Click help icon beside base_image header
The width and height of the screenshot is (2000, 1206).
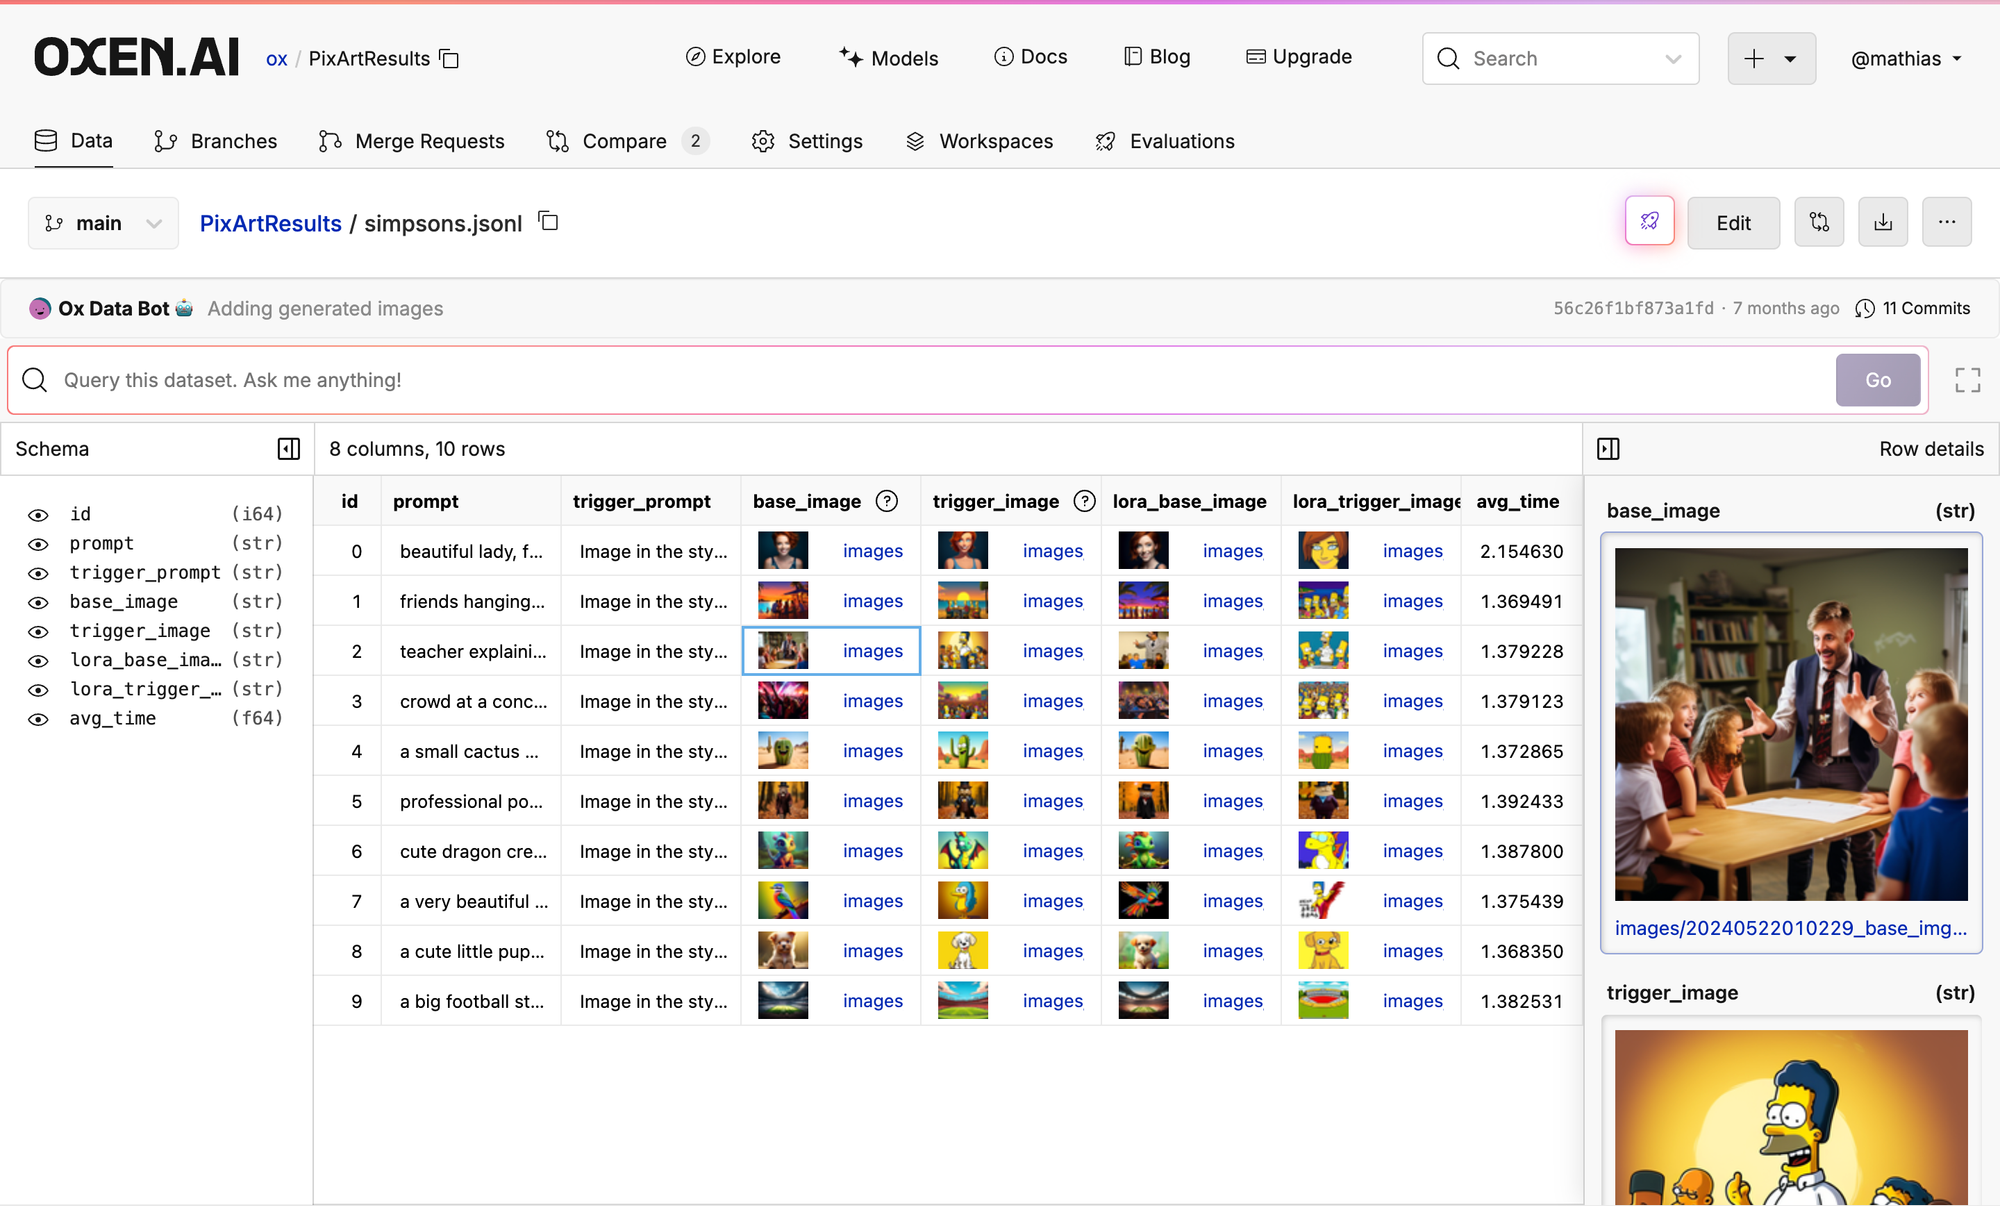pos(886,501)
